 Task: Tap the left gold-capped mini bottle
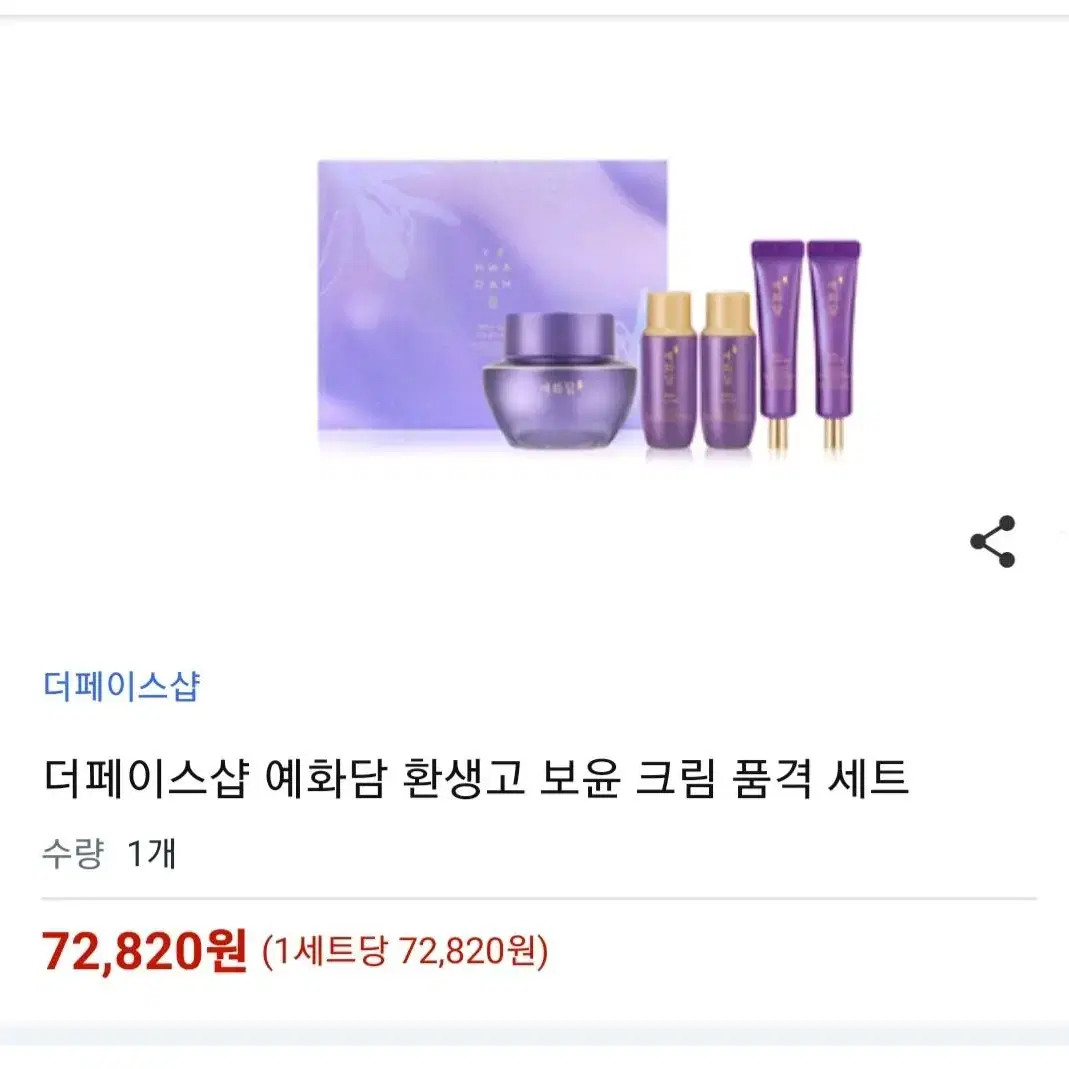point(669,370)
